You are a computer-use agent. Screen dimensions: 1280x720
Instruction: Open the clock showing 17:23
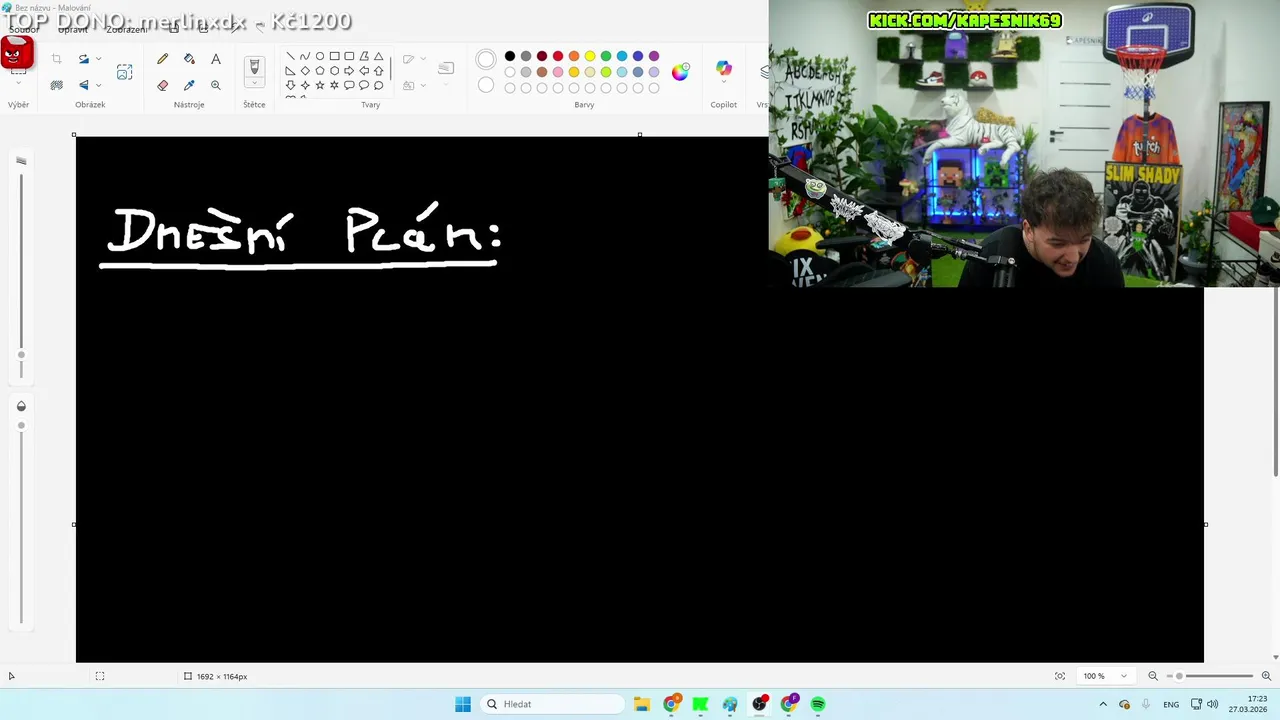[x=1247, y=704]
